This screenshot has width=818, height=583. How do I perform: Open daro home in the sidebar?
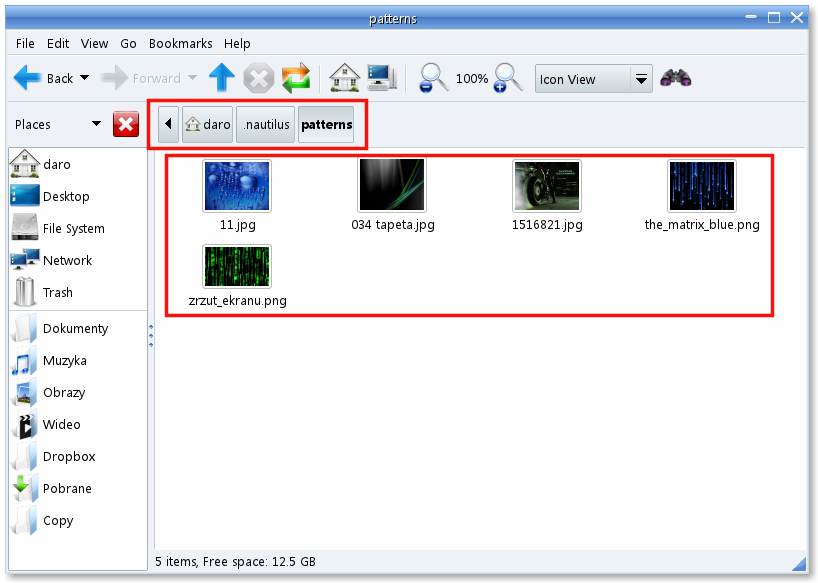coord(78,164)
